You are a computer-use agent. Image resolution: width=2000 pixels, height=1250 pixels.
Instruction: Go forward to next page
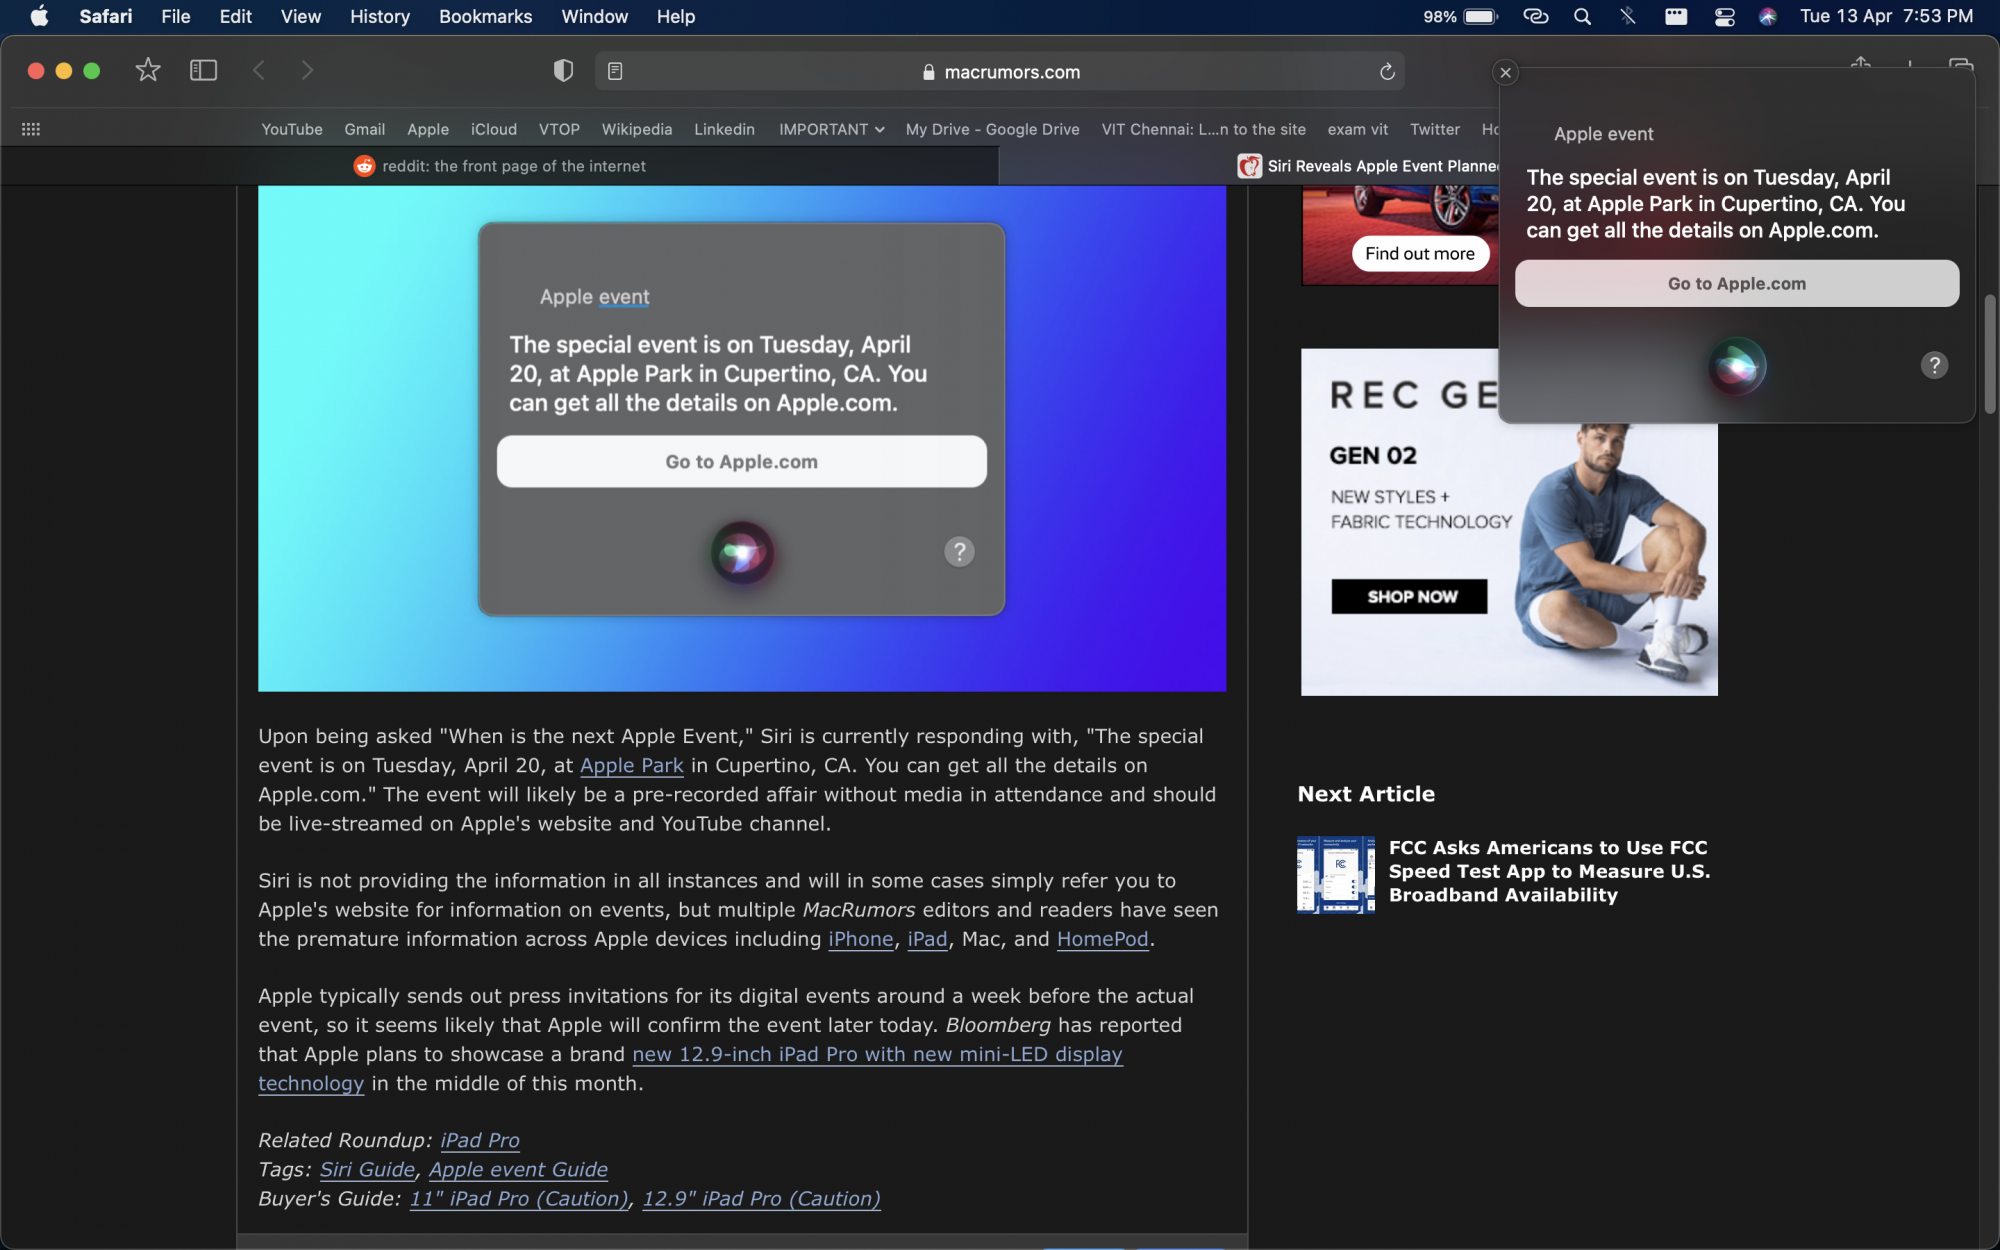pyautogui.click(x=307, y=70)
